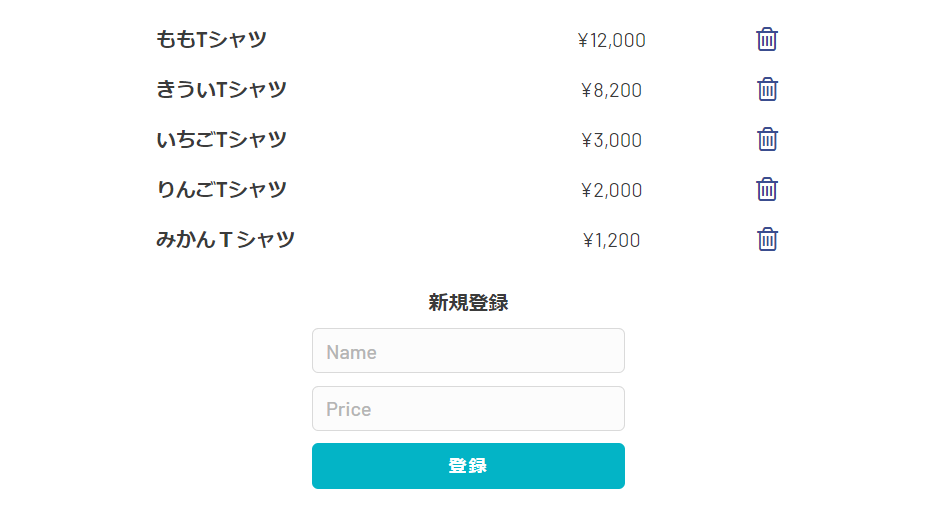The height and width of the screenshot is (505, 950).
Task: Focus the Name input field
Action: click(468, 351)
